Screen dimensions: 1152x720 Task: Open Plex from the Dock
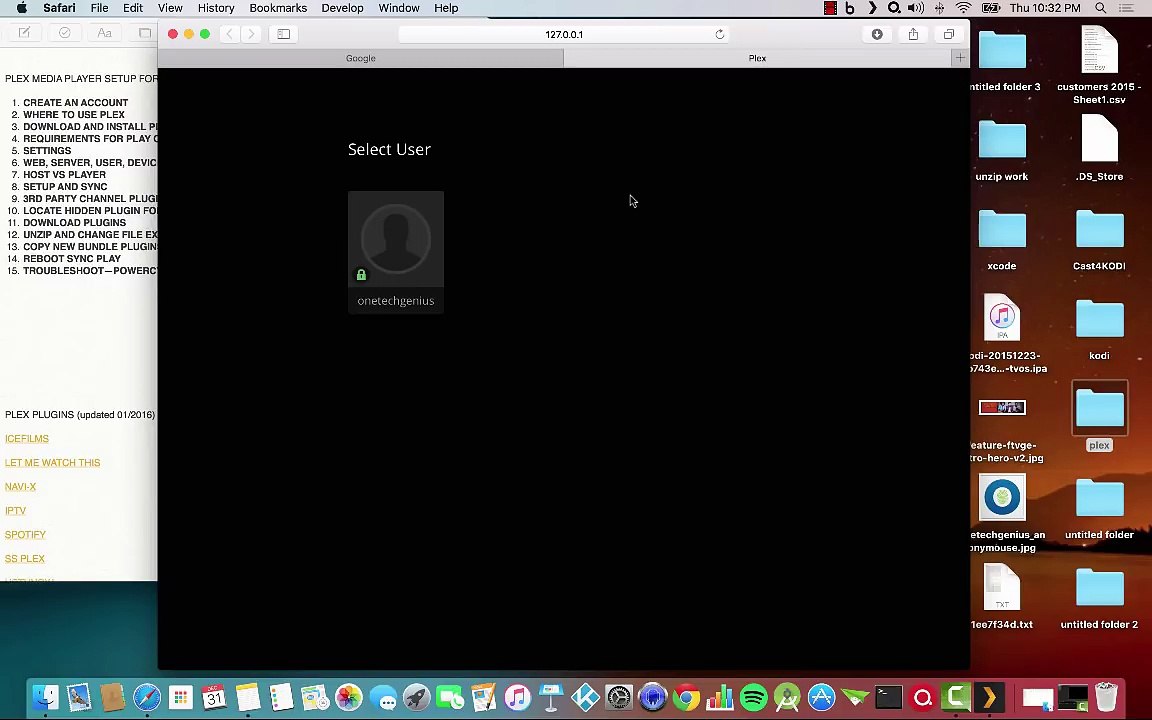(989, 697)
